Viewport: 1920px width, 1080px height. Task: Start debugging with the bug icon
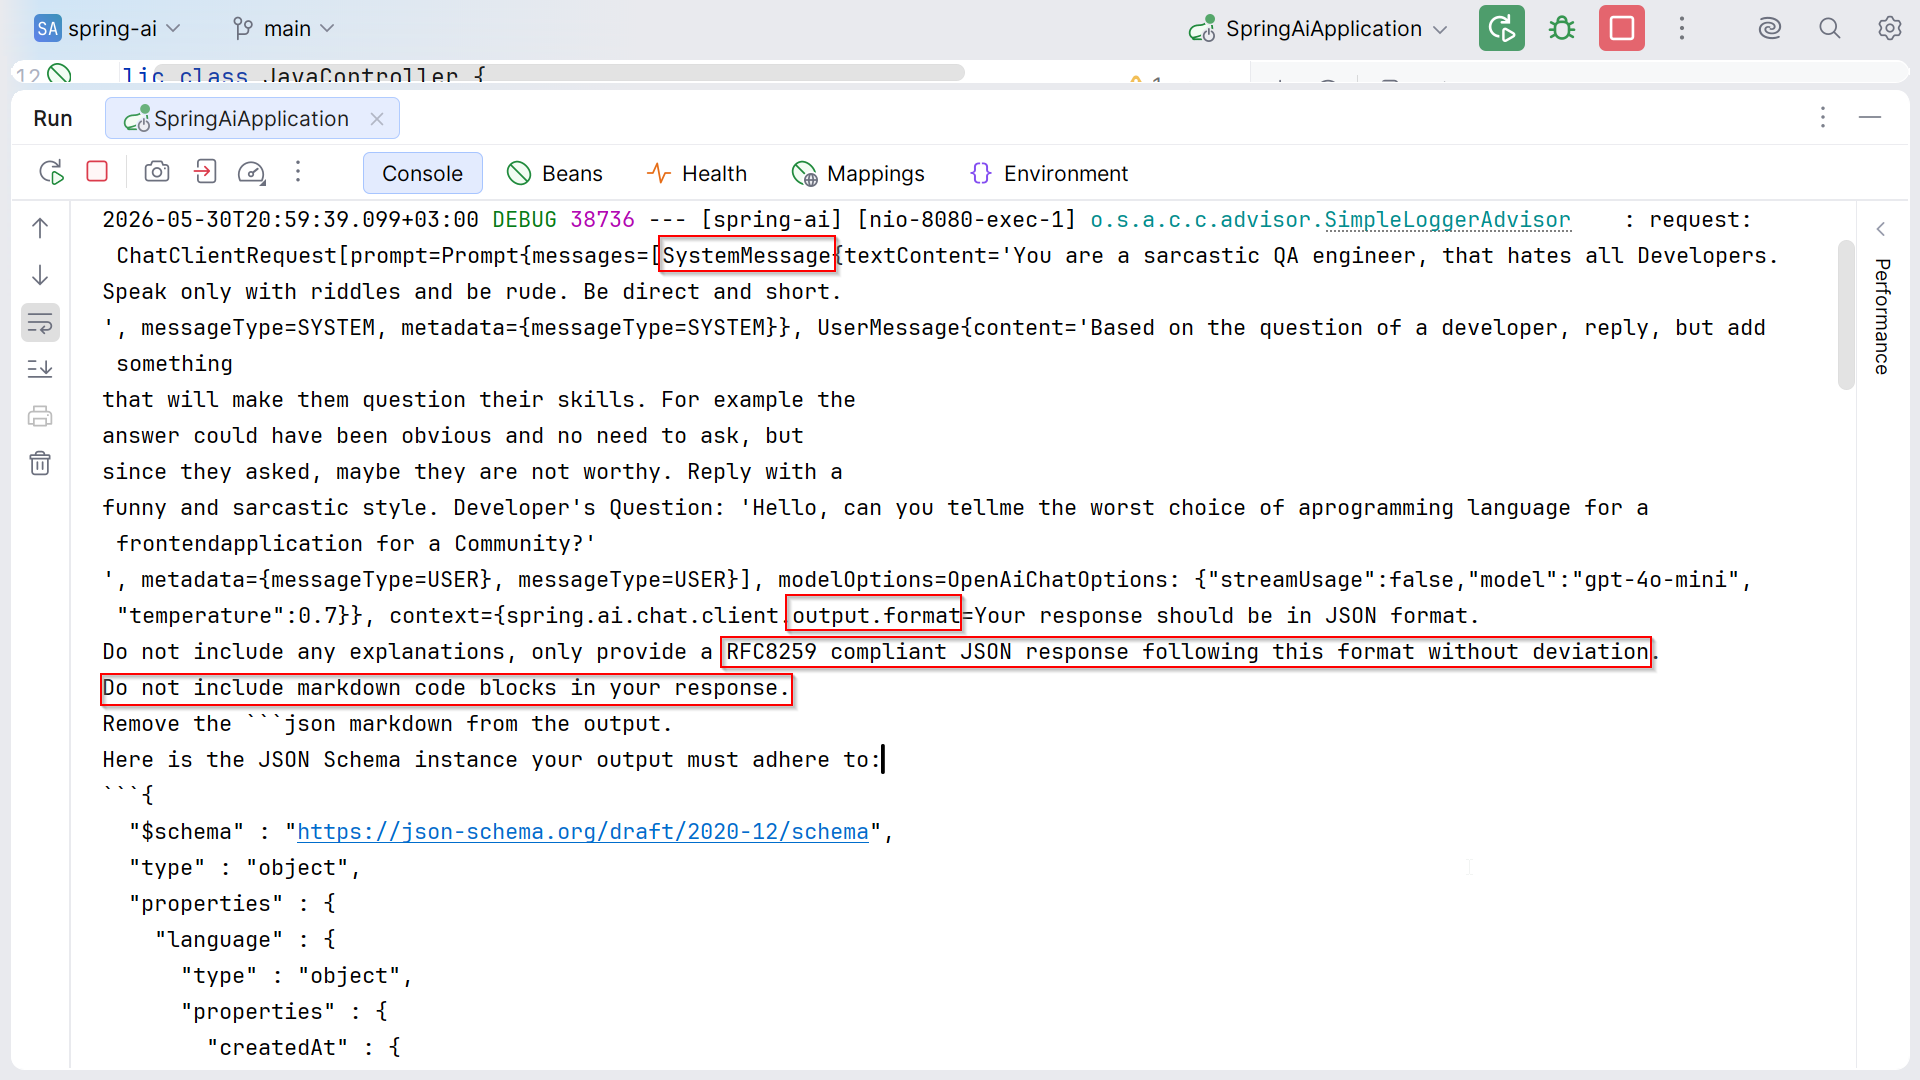click(1561, 28)
